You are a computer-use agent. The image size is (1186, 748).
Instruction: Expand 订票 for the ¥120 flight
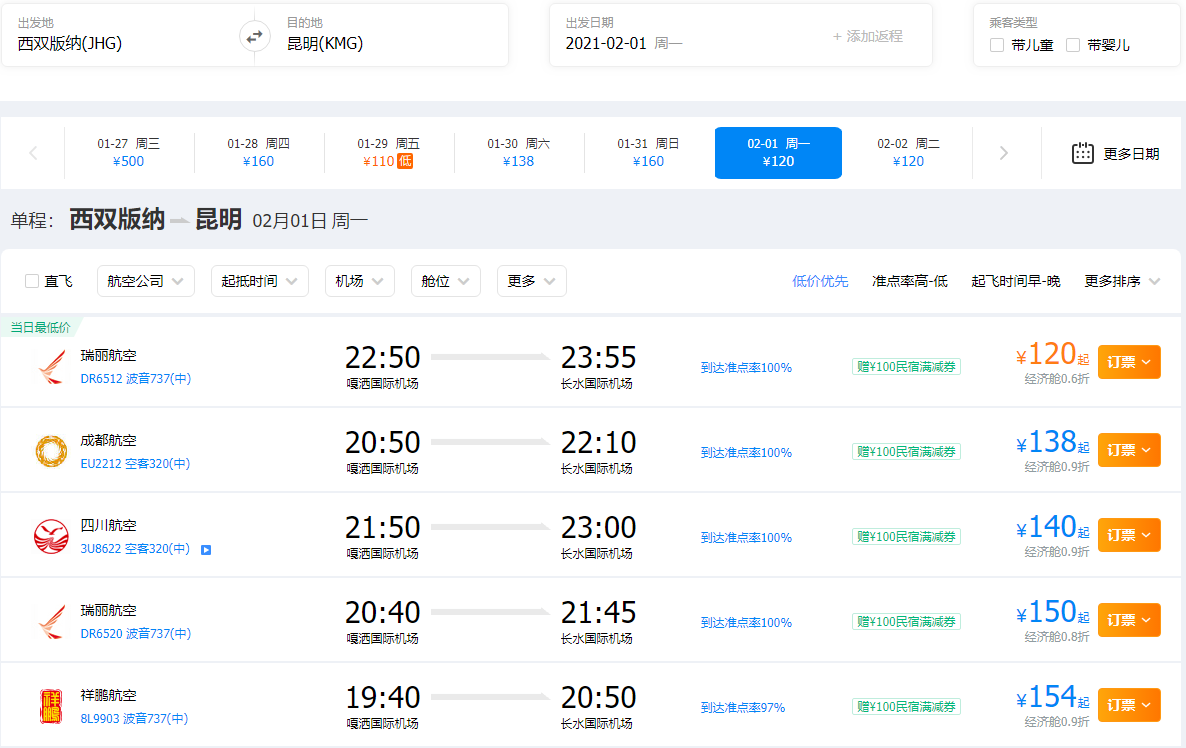point(1129,362)
